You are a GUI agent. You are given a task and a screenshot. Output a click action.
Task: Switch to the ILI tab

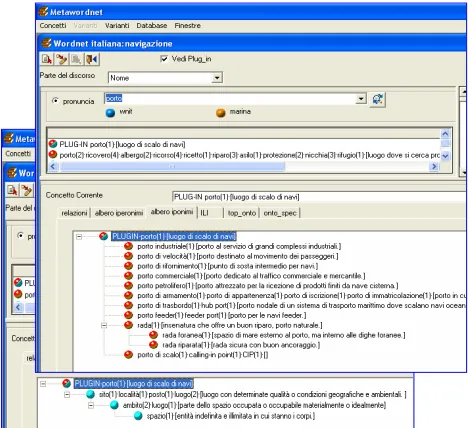(210, 213)
